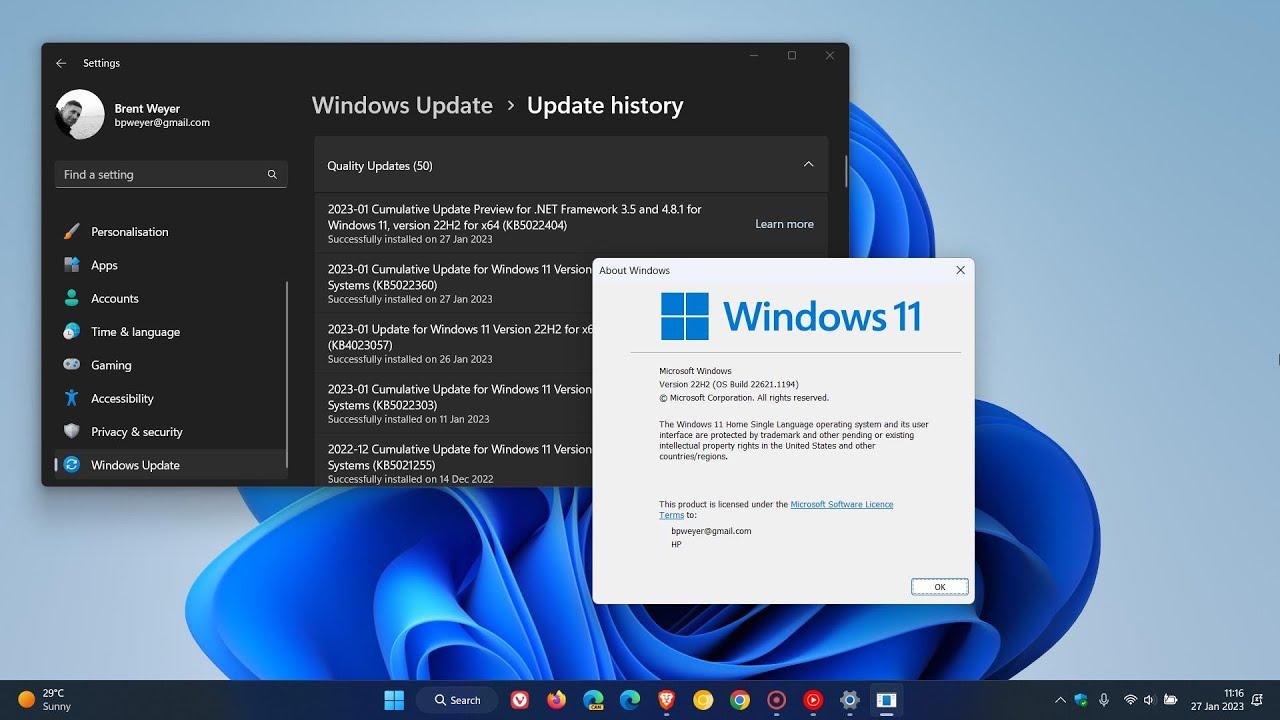
Task: Click Version 22H2 build text in About Windows
Action: (729, 384)
